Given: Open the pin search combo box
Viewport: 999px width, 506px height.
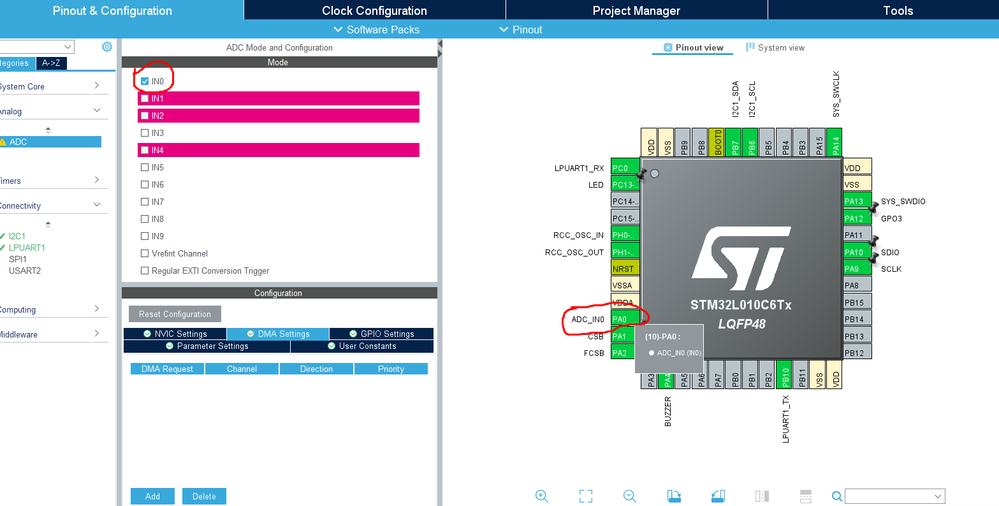Looking at the screenshot, I should 895,496.
